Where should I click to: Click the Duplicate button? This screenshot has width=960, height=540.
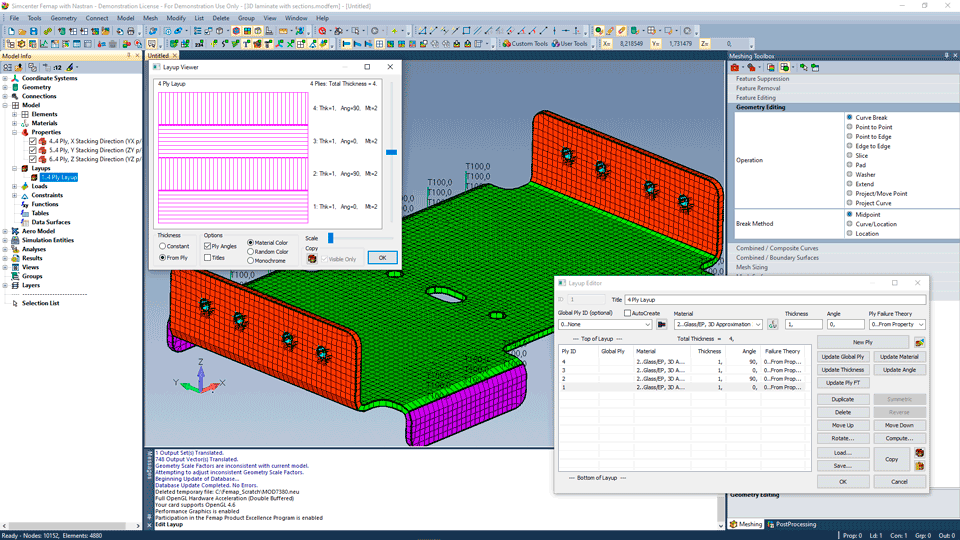point(843,399)
